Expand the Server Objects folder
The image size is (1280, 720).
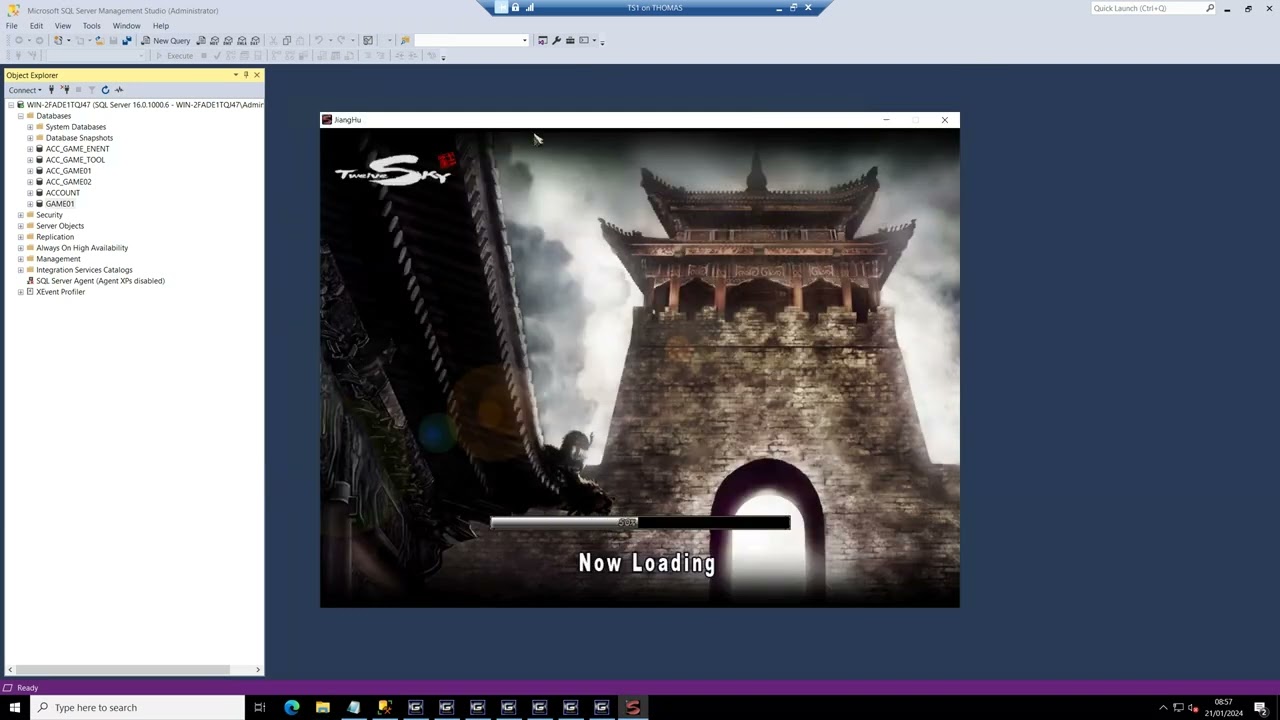[x=20, y=226]
